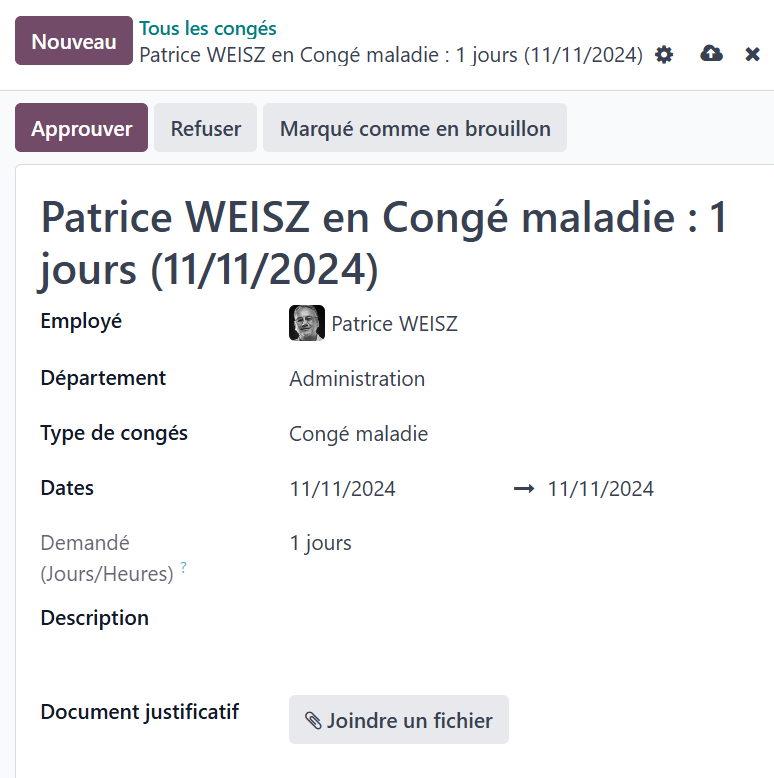This screenshot has height=778, width=774.
Task: Click the Refuser button
Action: [x=205, y=128]
